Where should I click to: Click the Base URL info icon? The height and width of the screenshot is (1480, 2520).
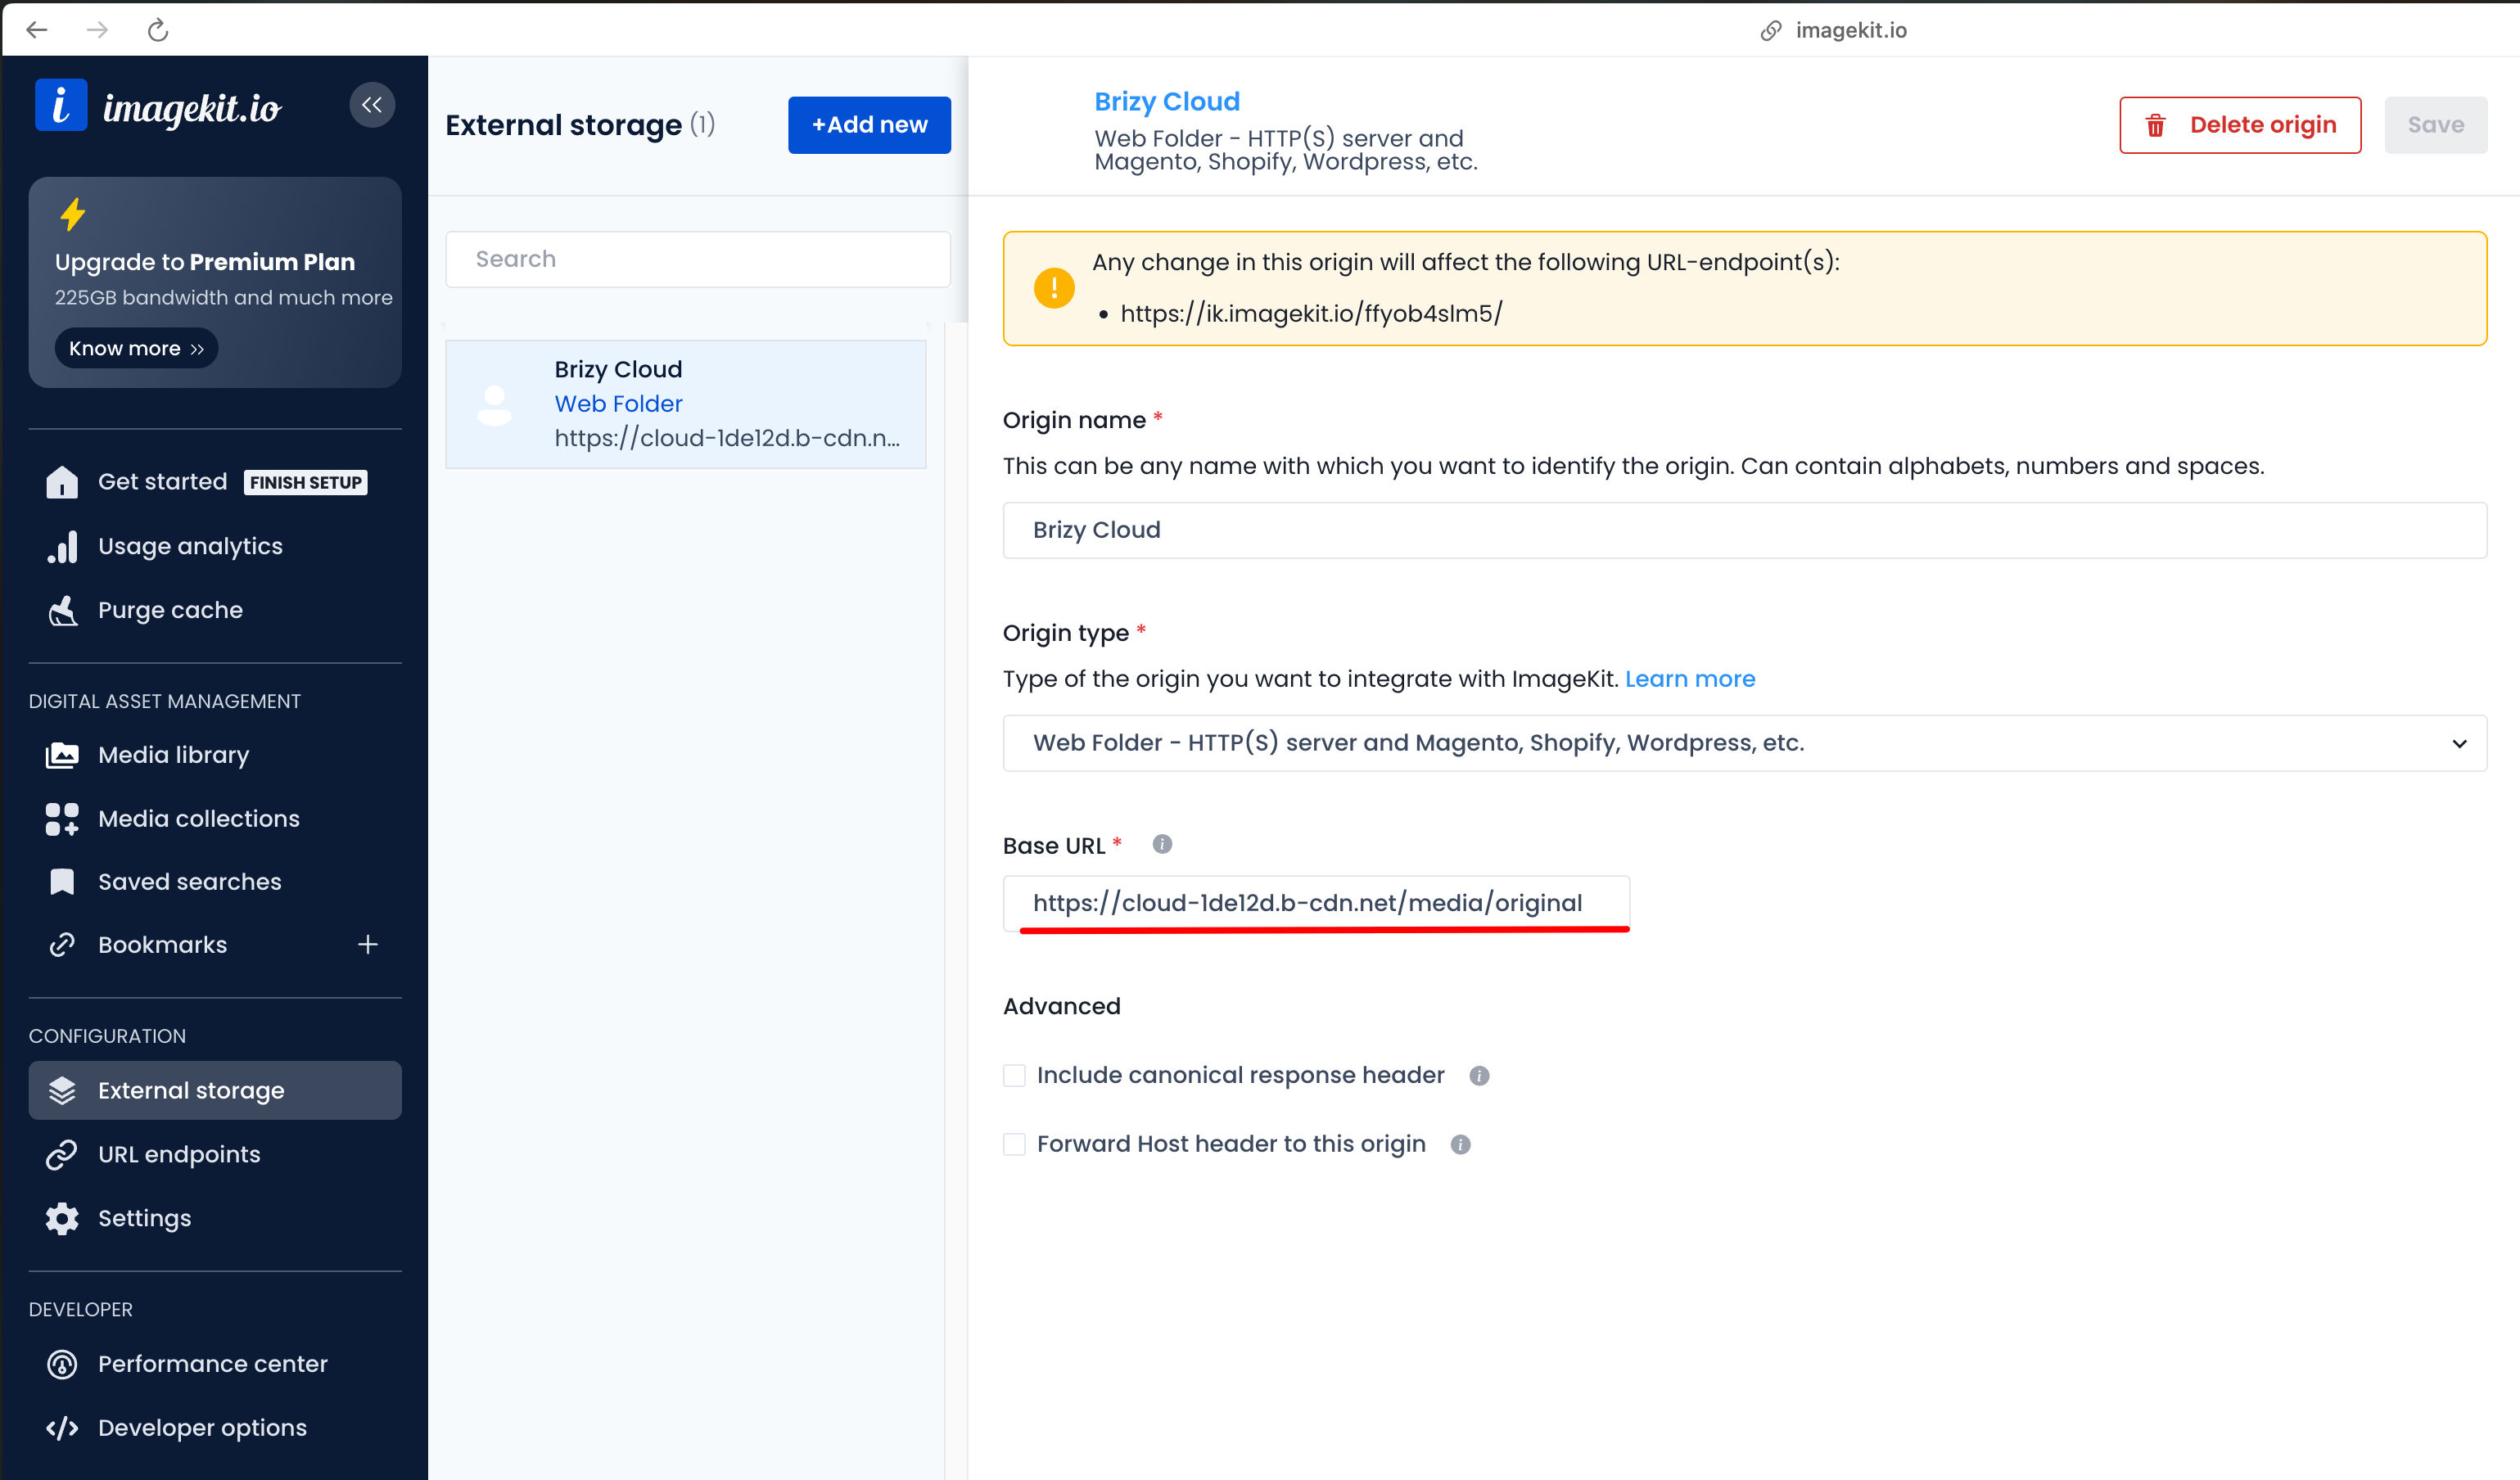[x=1162, y=845]
